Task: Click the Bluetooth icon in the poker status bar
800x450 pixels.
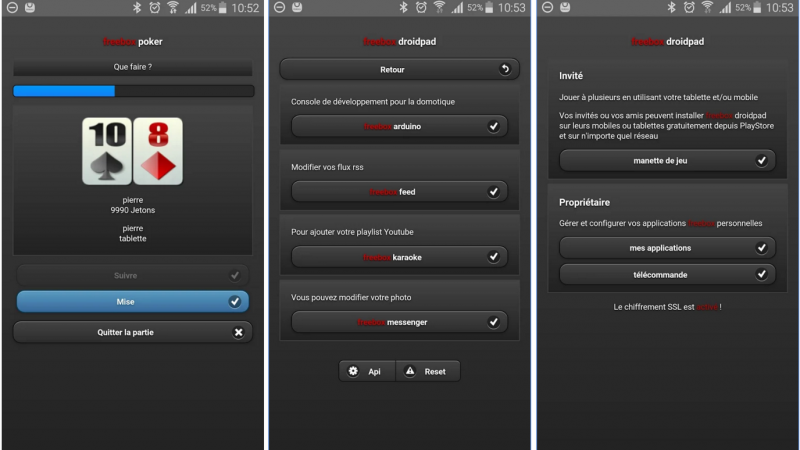Action: click(136, 8)
